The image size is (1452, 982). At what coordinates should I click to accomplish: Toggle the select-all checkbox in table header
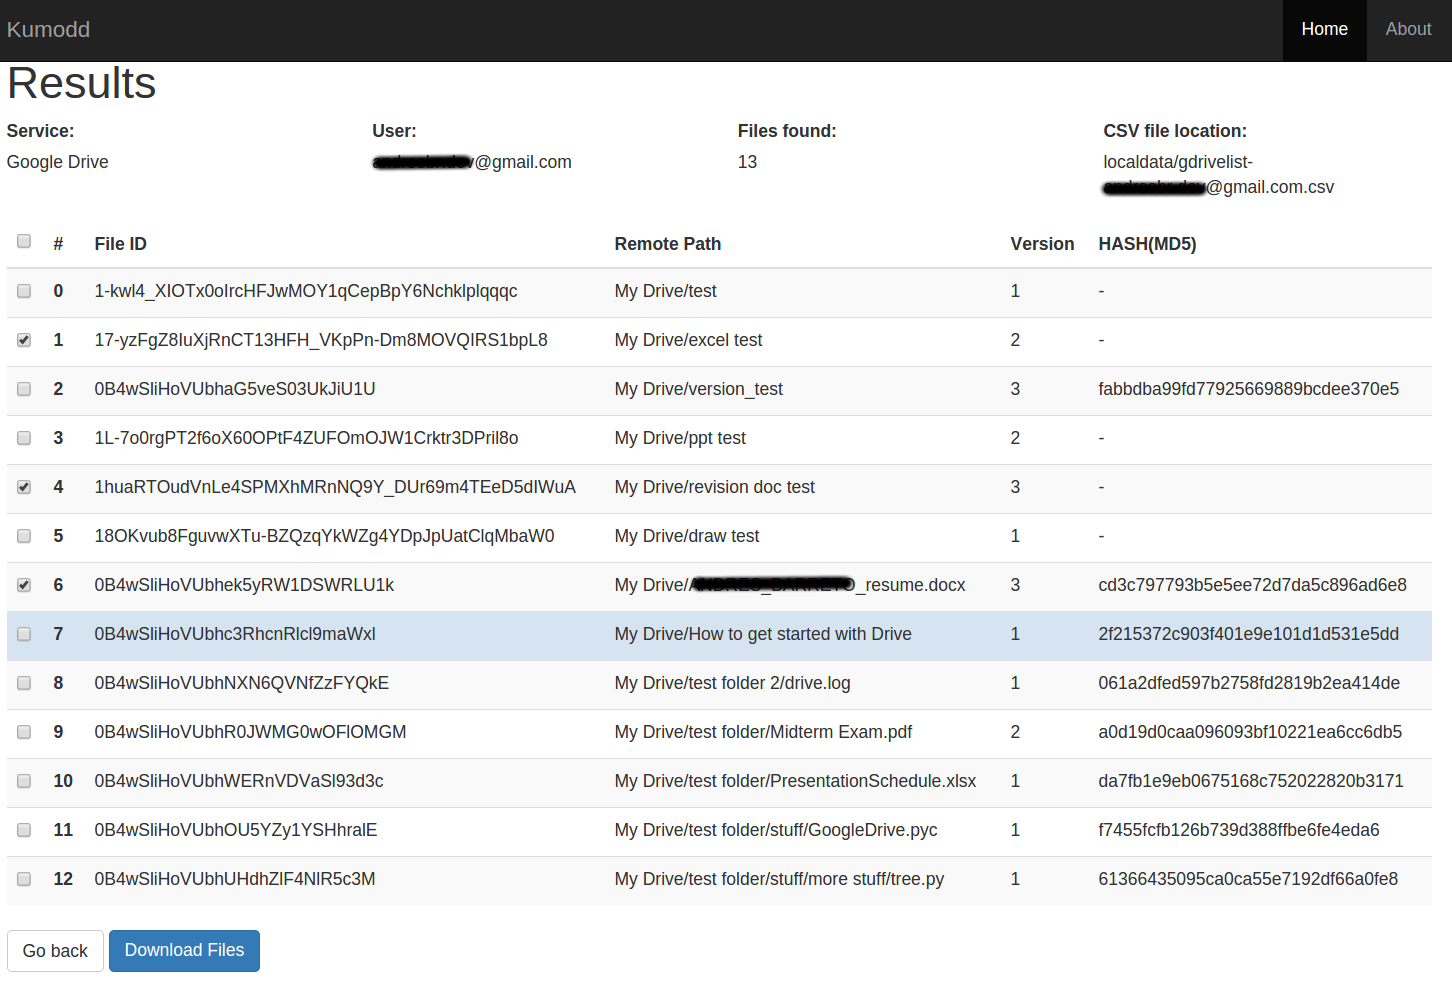[24, 241]
